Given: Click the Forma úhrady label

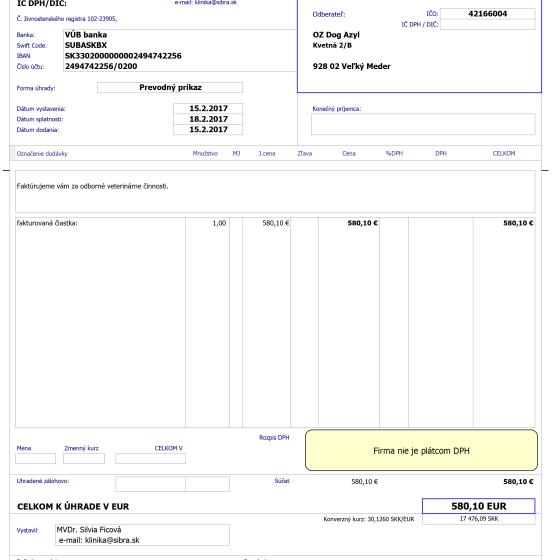Looking at the screenshot, I should click(36, 88).
